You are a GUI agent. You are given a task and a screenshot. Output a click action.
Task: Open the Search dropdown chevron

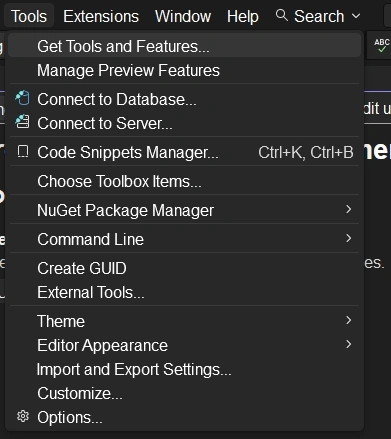coord(356,16)
